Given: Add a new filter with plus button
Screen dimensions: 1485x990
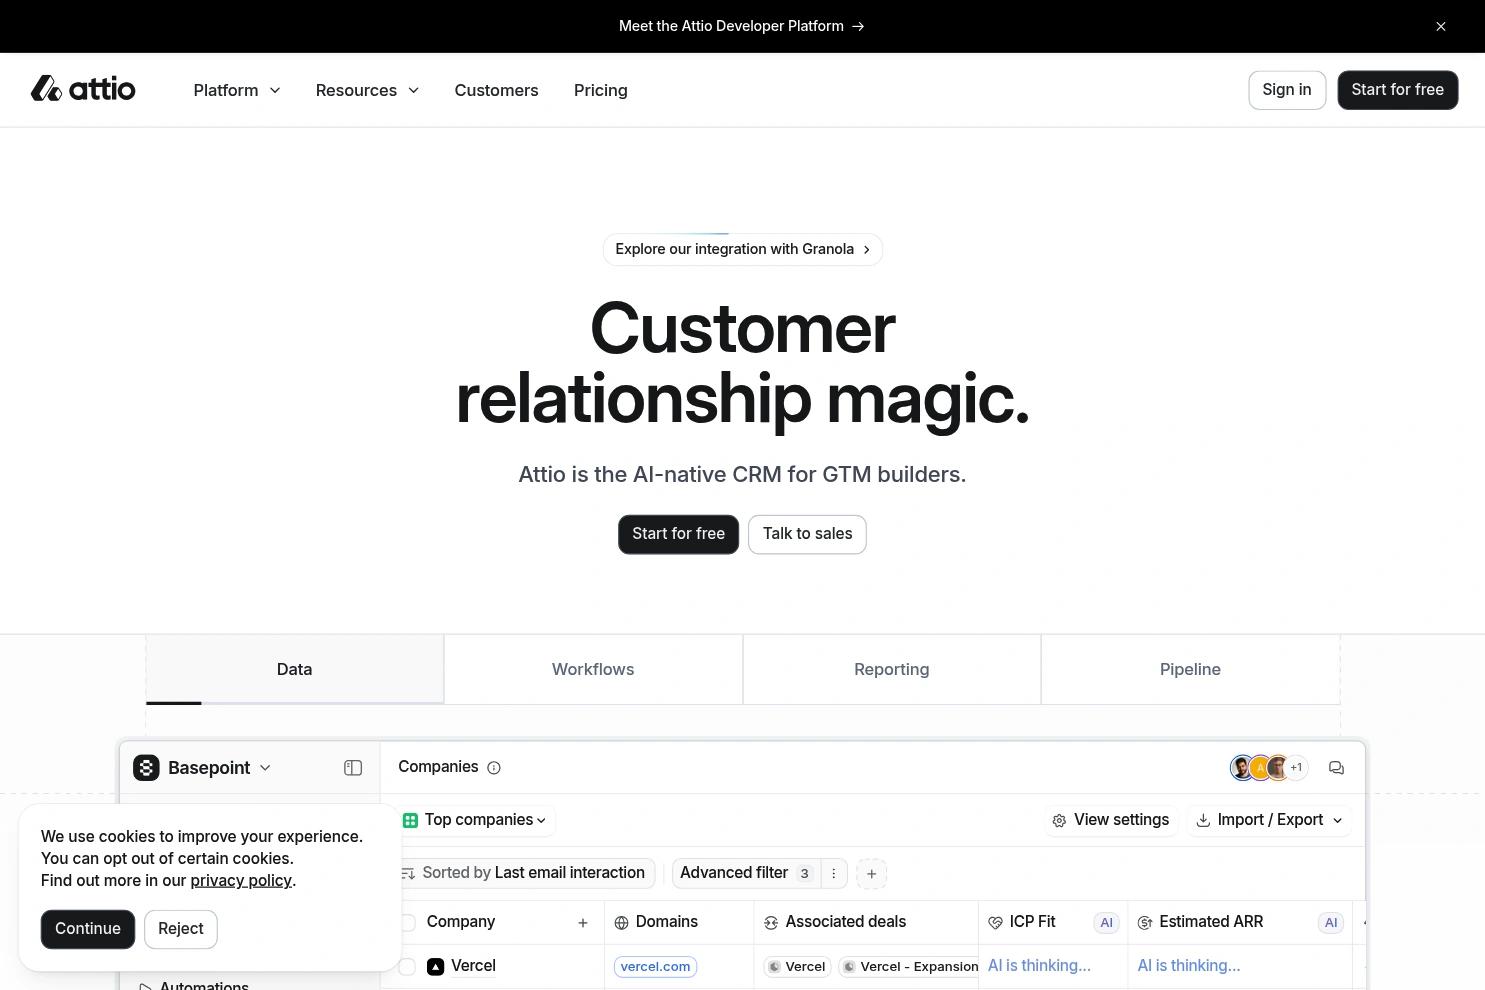Looking at the screenshot, I should pyautogui.click(x=872, y=874).
